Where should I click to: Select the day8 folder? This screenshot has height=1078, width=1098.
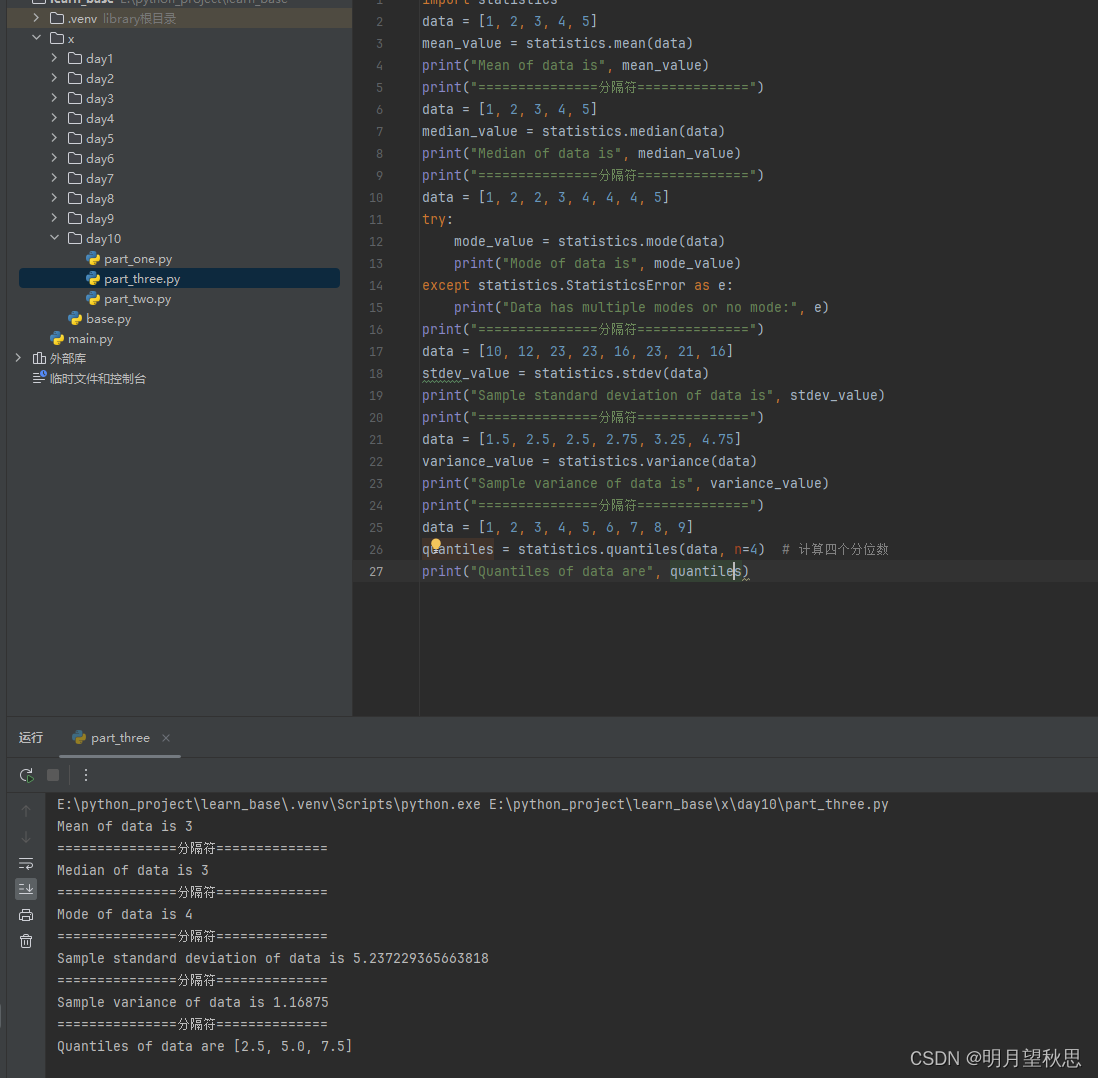99,198
